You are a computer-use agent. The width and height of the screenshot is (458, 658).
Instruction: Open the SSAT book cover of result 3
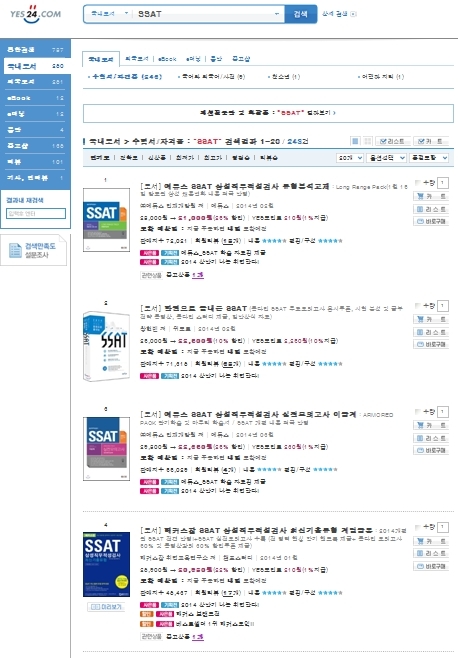(x=107, y=449)
